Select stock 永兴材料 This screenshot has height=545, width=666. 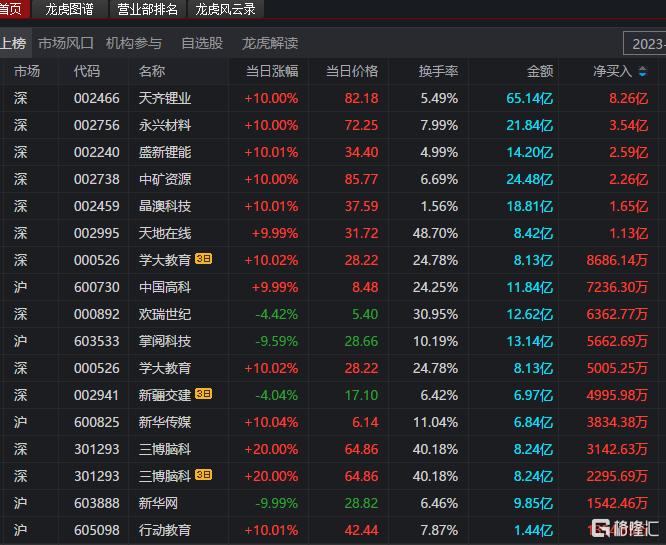click(165, 125)
